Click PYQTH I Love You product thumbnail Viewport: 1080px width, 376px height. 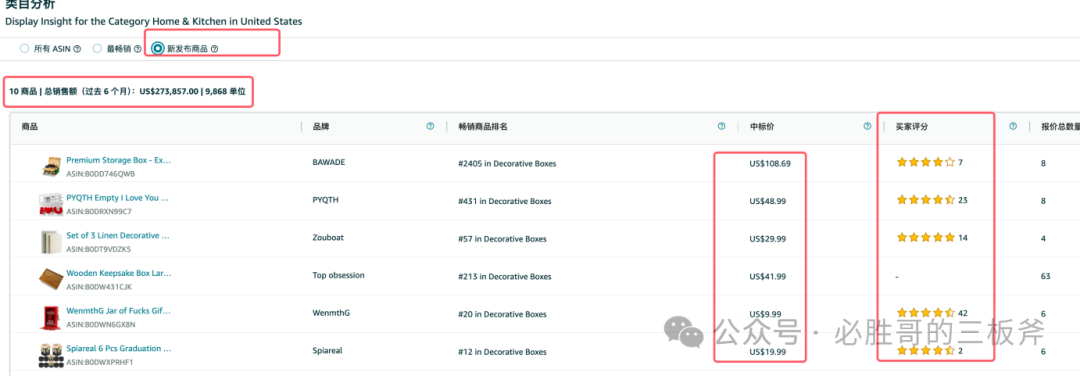coord(50,205)
